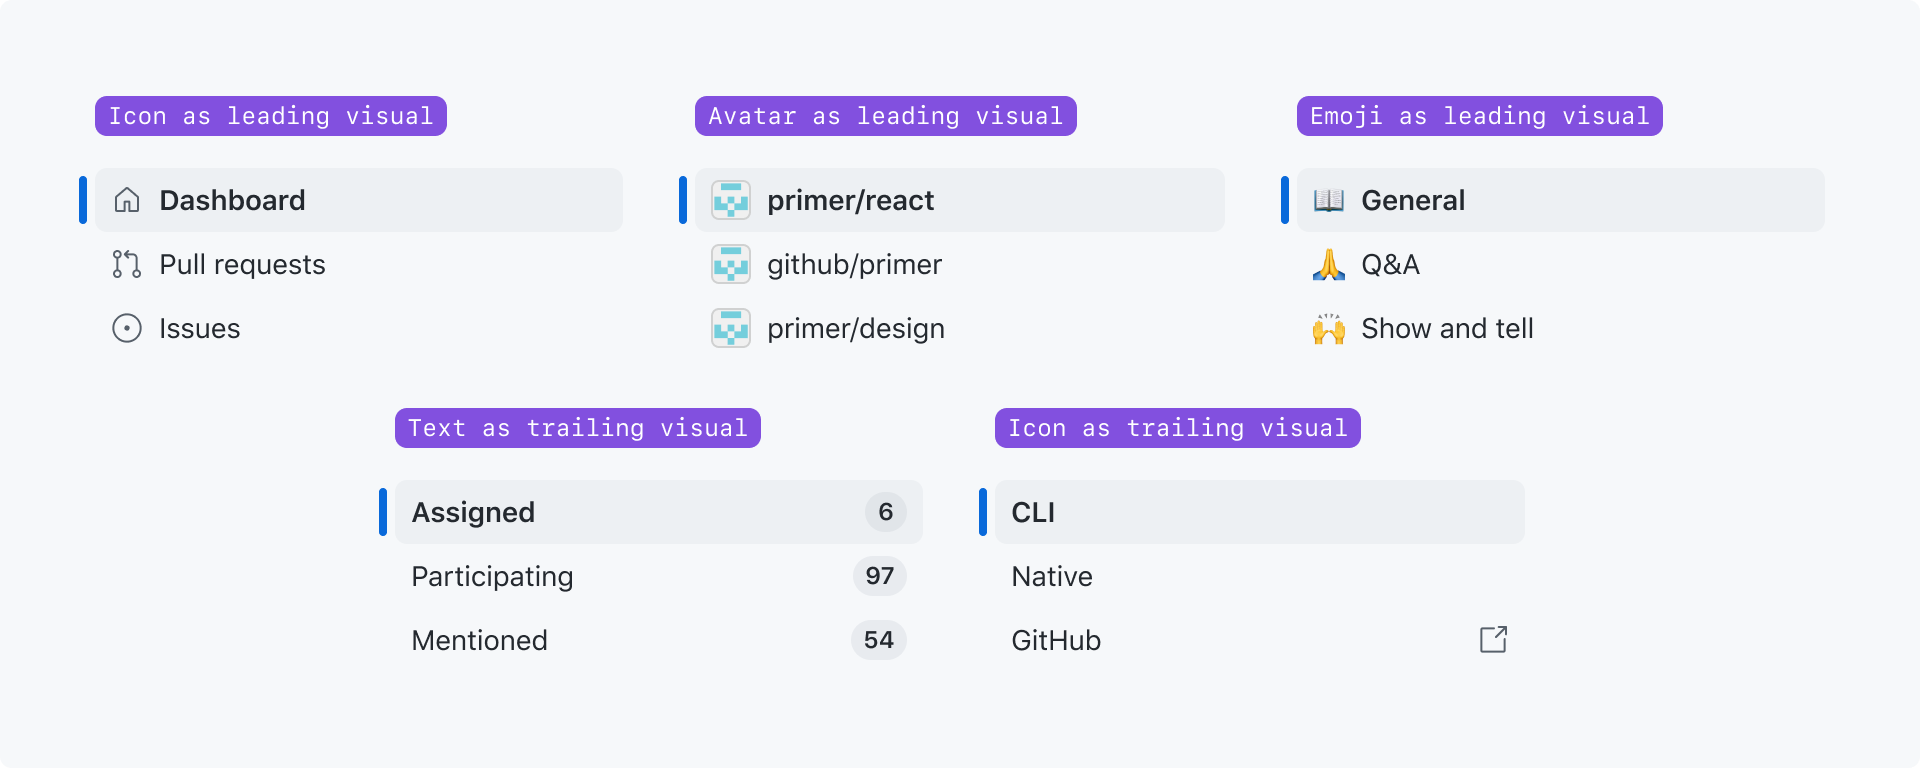Click the 'Icon as trailing visual' label

pyautogui.click(x=1178, y=428)
